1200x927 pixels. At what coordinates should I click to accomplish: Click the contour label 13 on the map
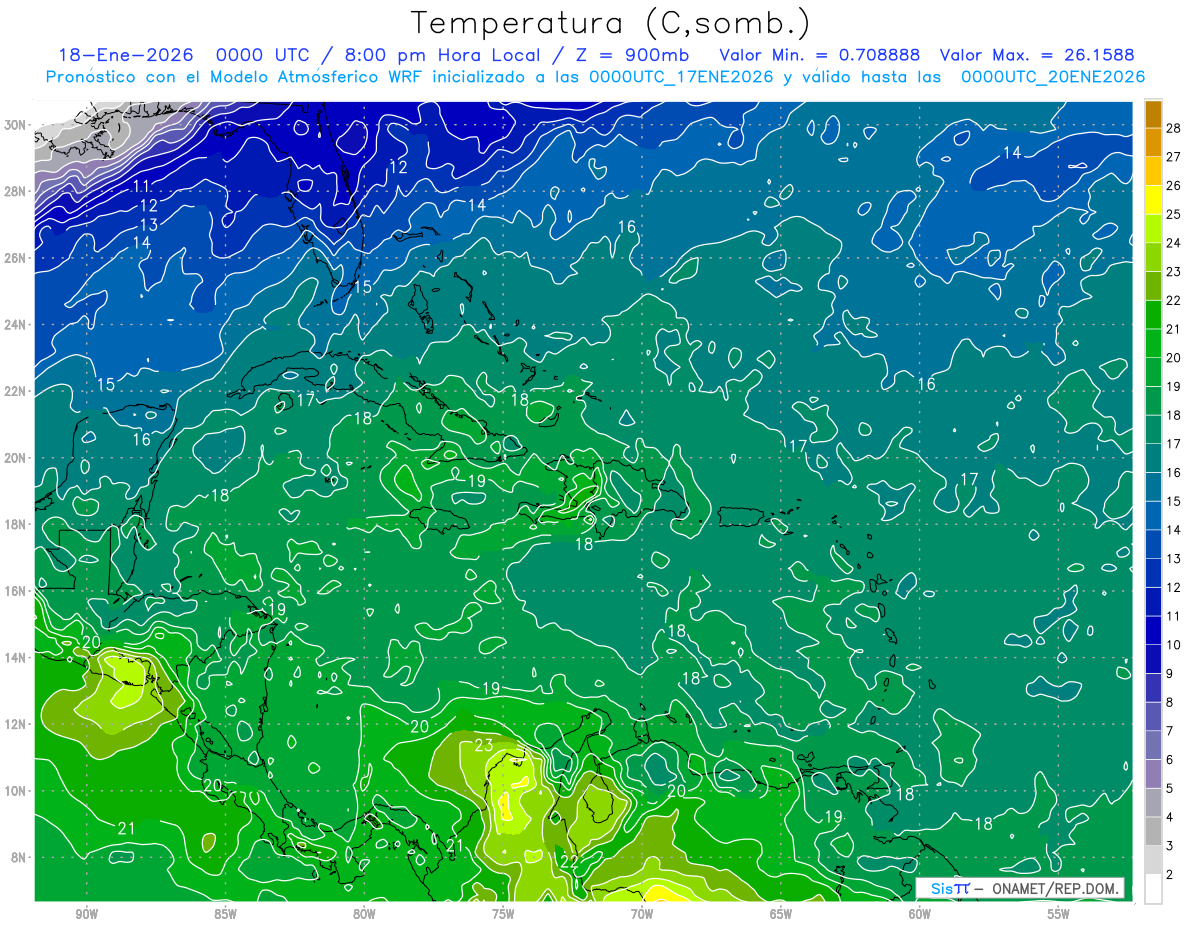[x=149, y=225]
